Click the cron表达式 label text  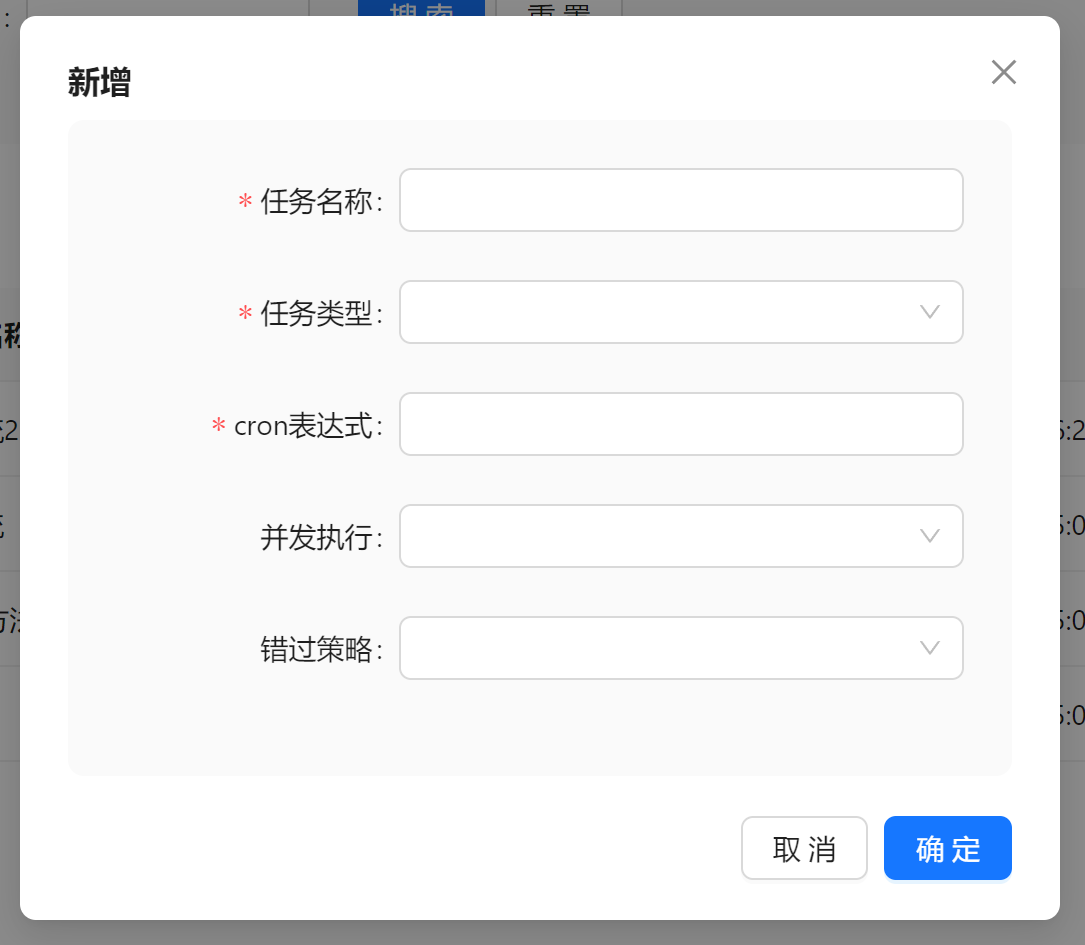(x=303, y=426)
